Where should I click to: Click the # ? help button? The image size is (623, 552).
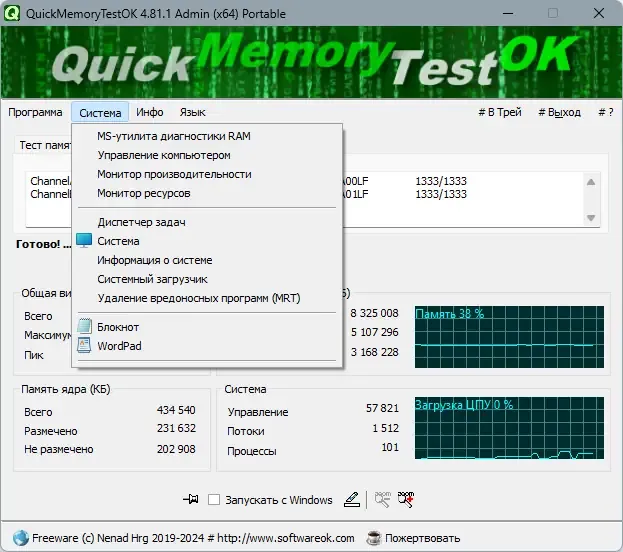606,112
